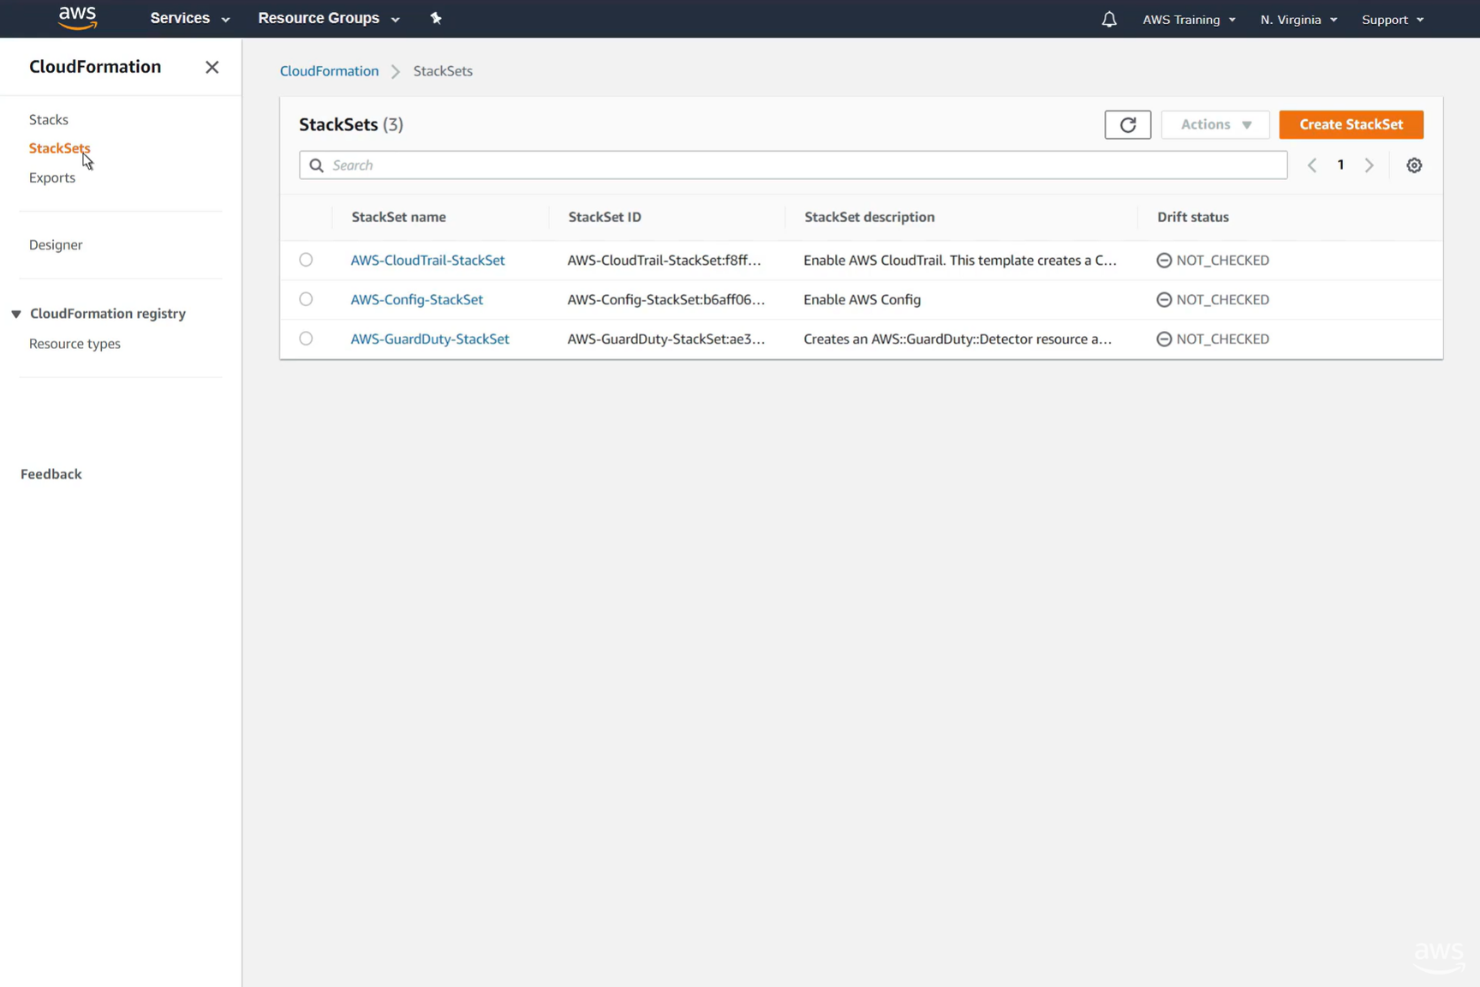Click the 'AWS-GuardDuty-StackSet:ae3…' ID cell

[x=666, y=339]
